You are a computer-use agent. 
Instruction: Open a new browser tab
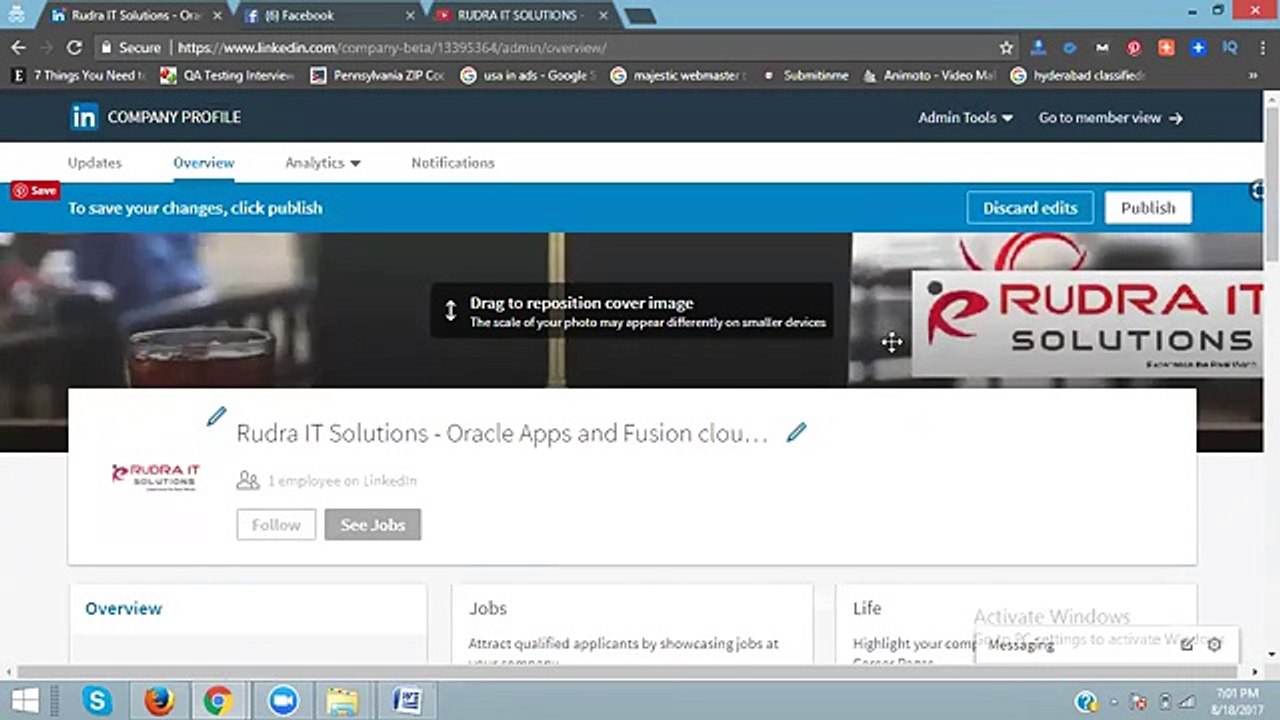640,16
